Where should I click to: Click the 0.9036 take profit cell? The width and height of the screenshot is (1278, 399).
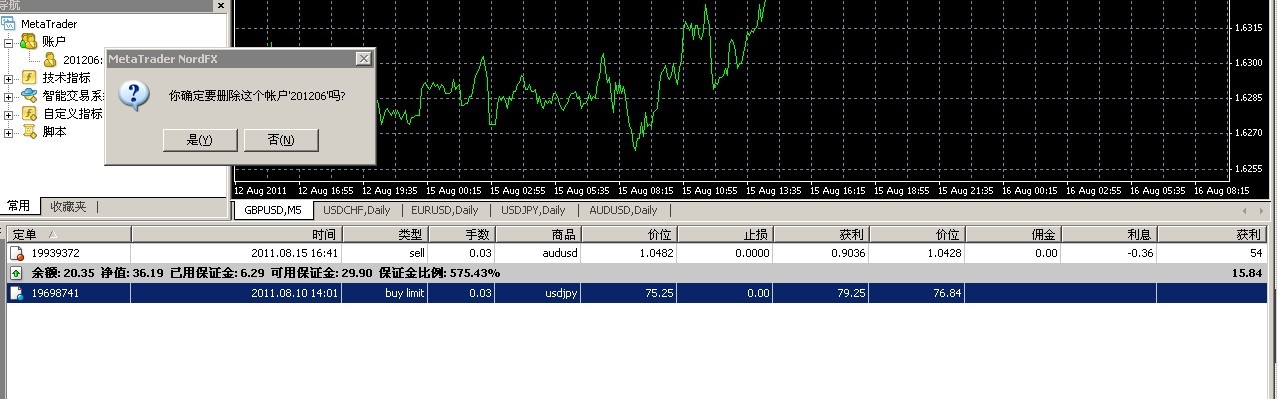[820, 254]
